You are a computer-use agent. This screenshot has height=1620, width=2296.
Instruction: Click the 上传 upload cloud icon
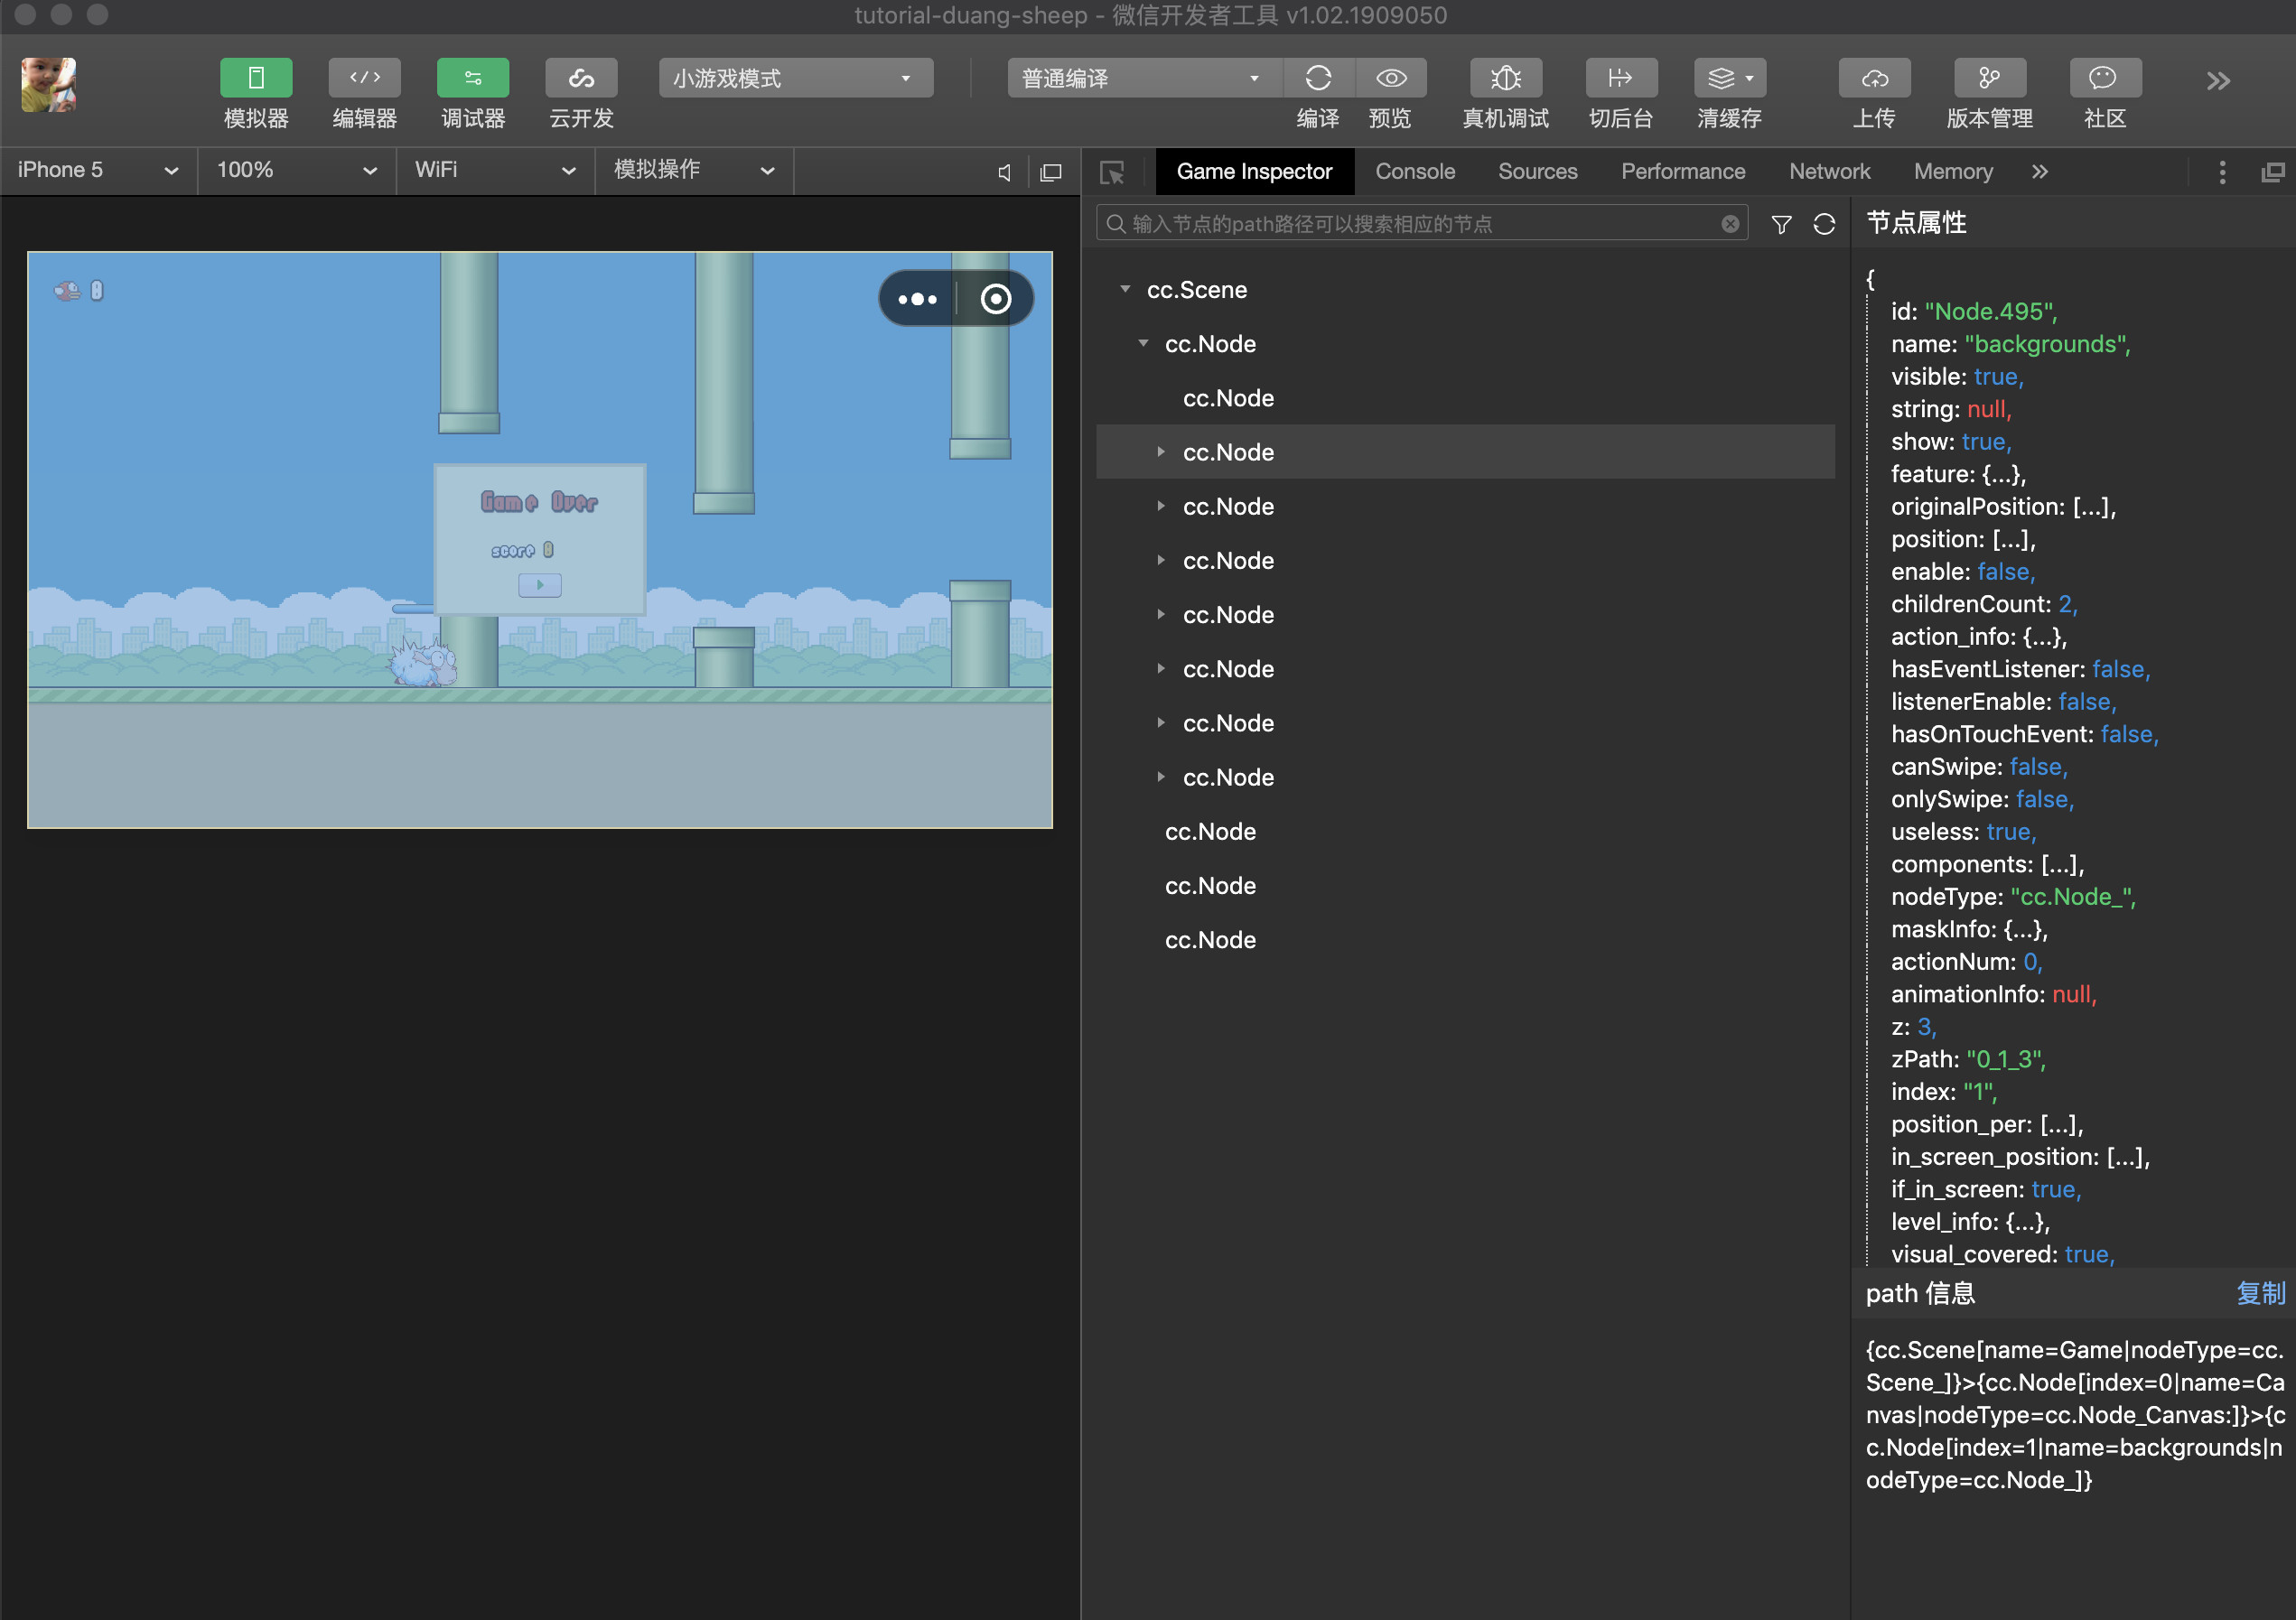(x=1875, y=78)
